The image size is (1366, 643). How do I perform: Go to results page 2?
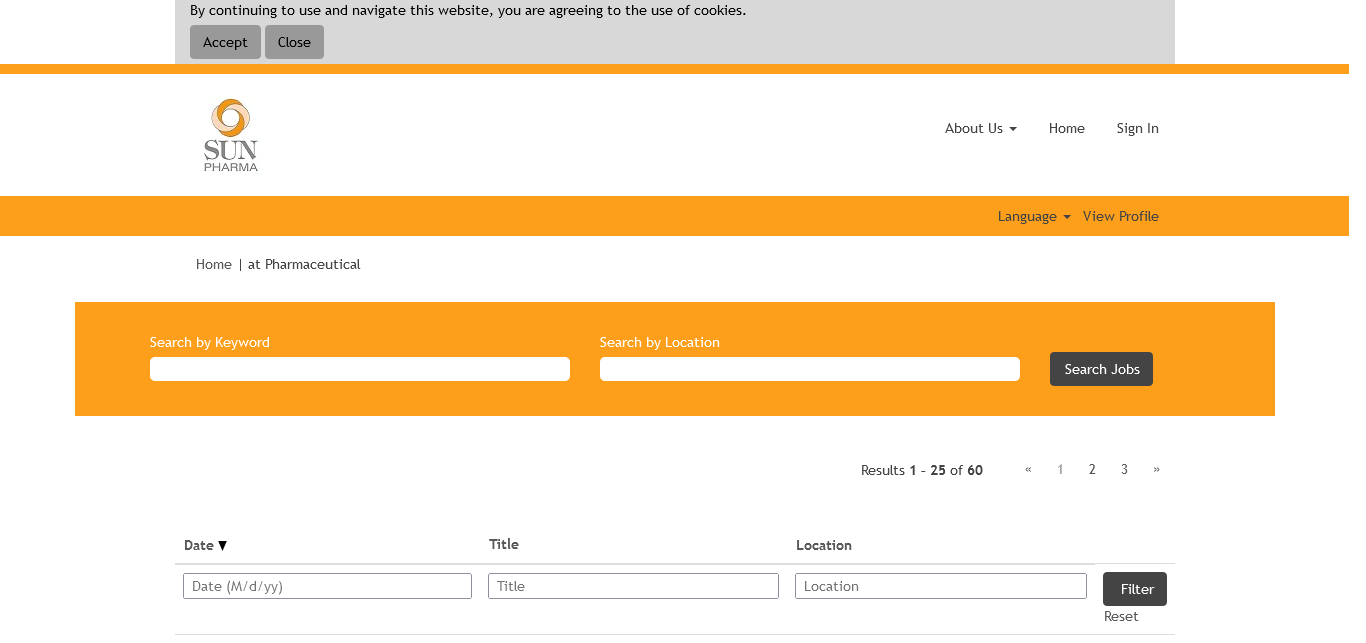[x=1092, y=469]
